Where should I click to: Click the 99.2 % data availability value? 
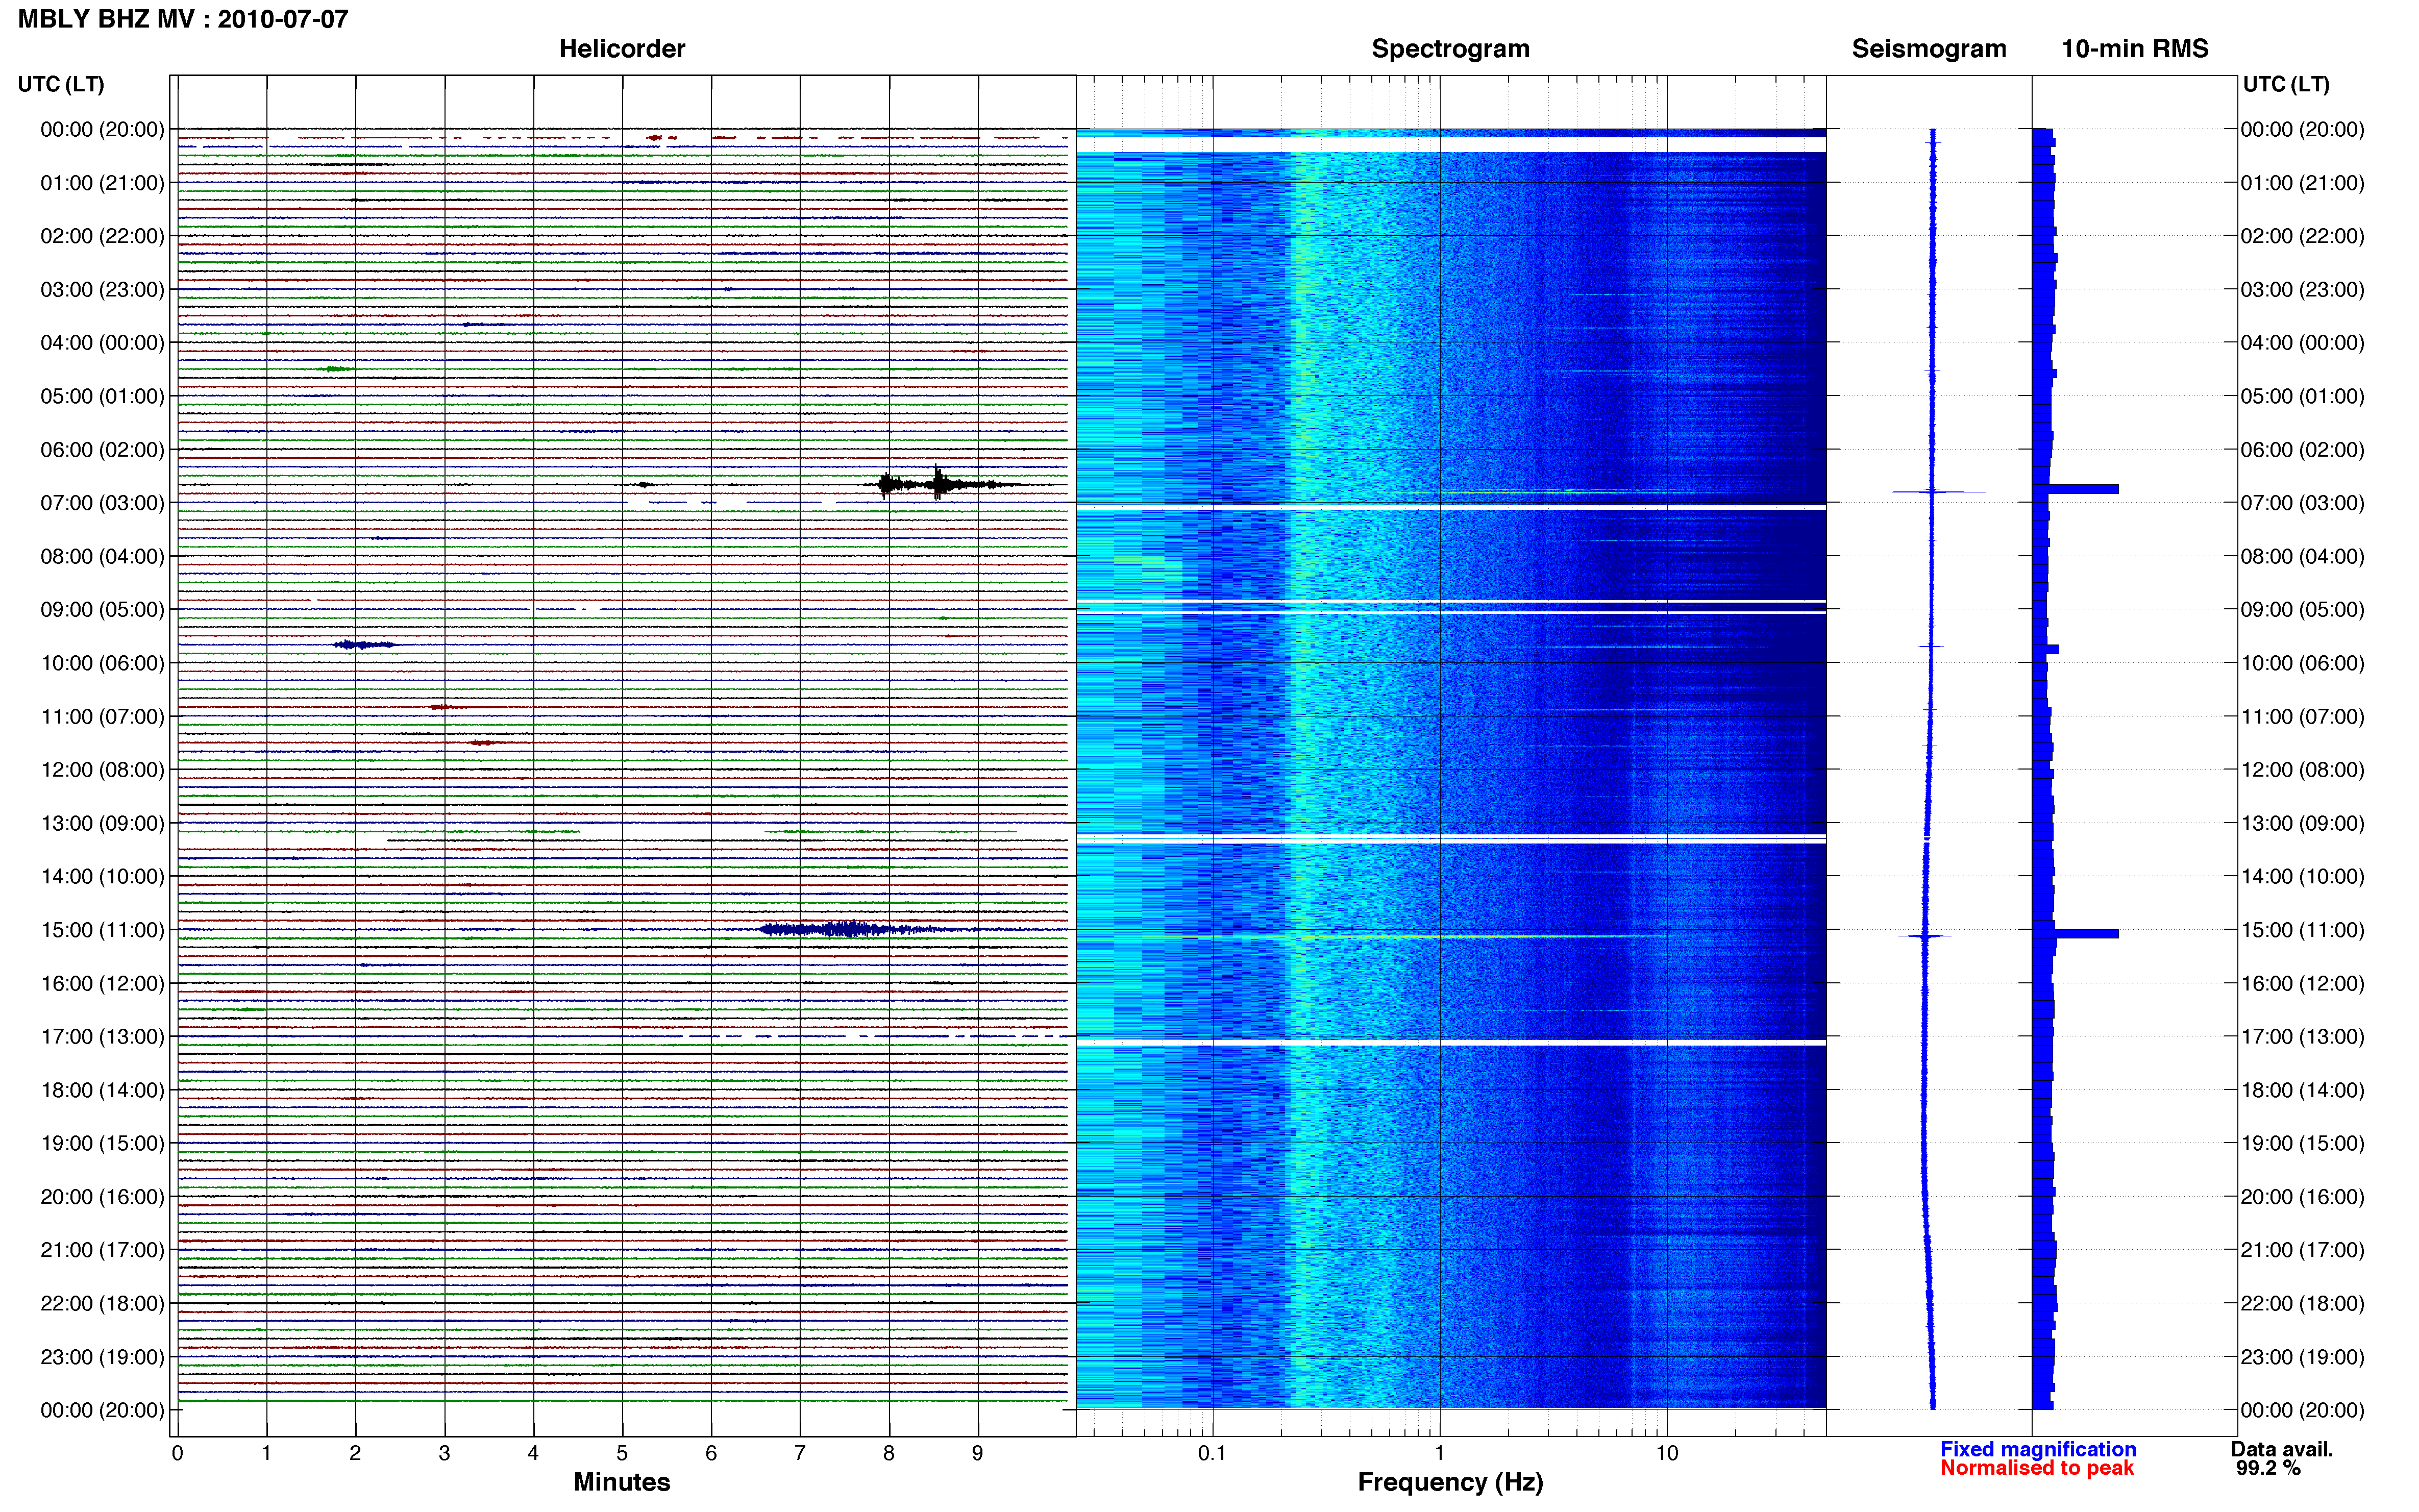2268,1468
